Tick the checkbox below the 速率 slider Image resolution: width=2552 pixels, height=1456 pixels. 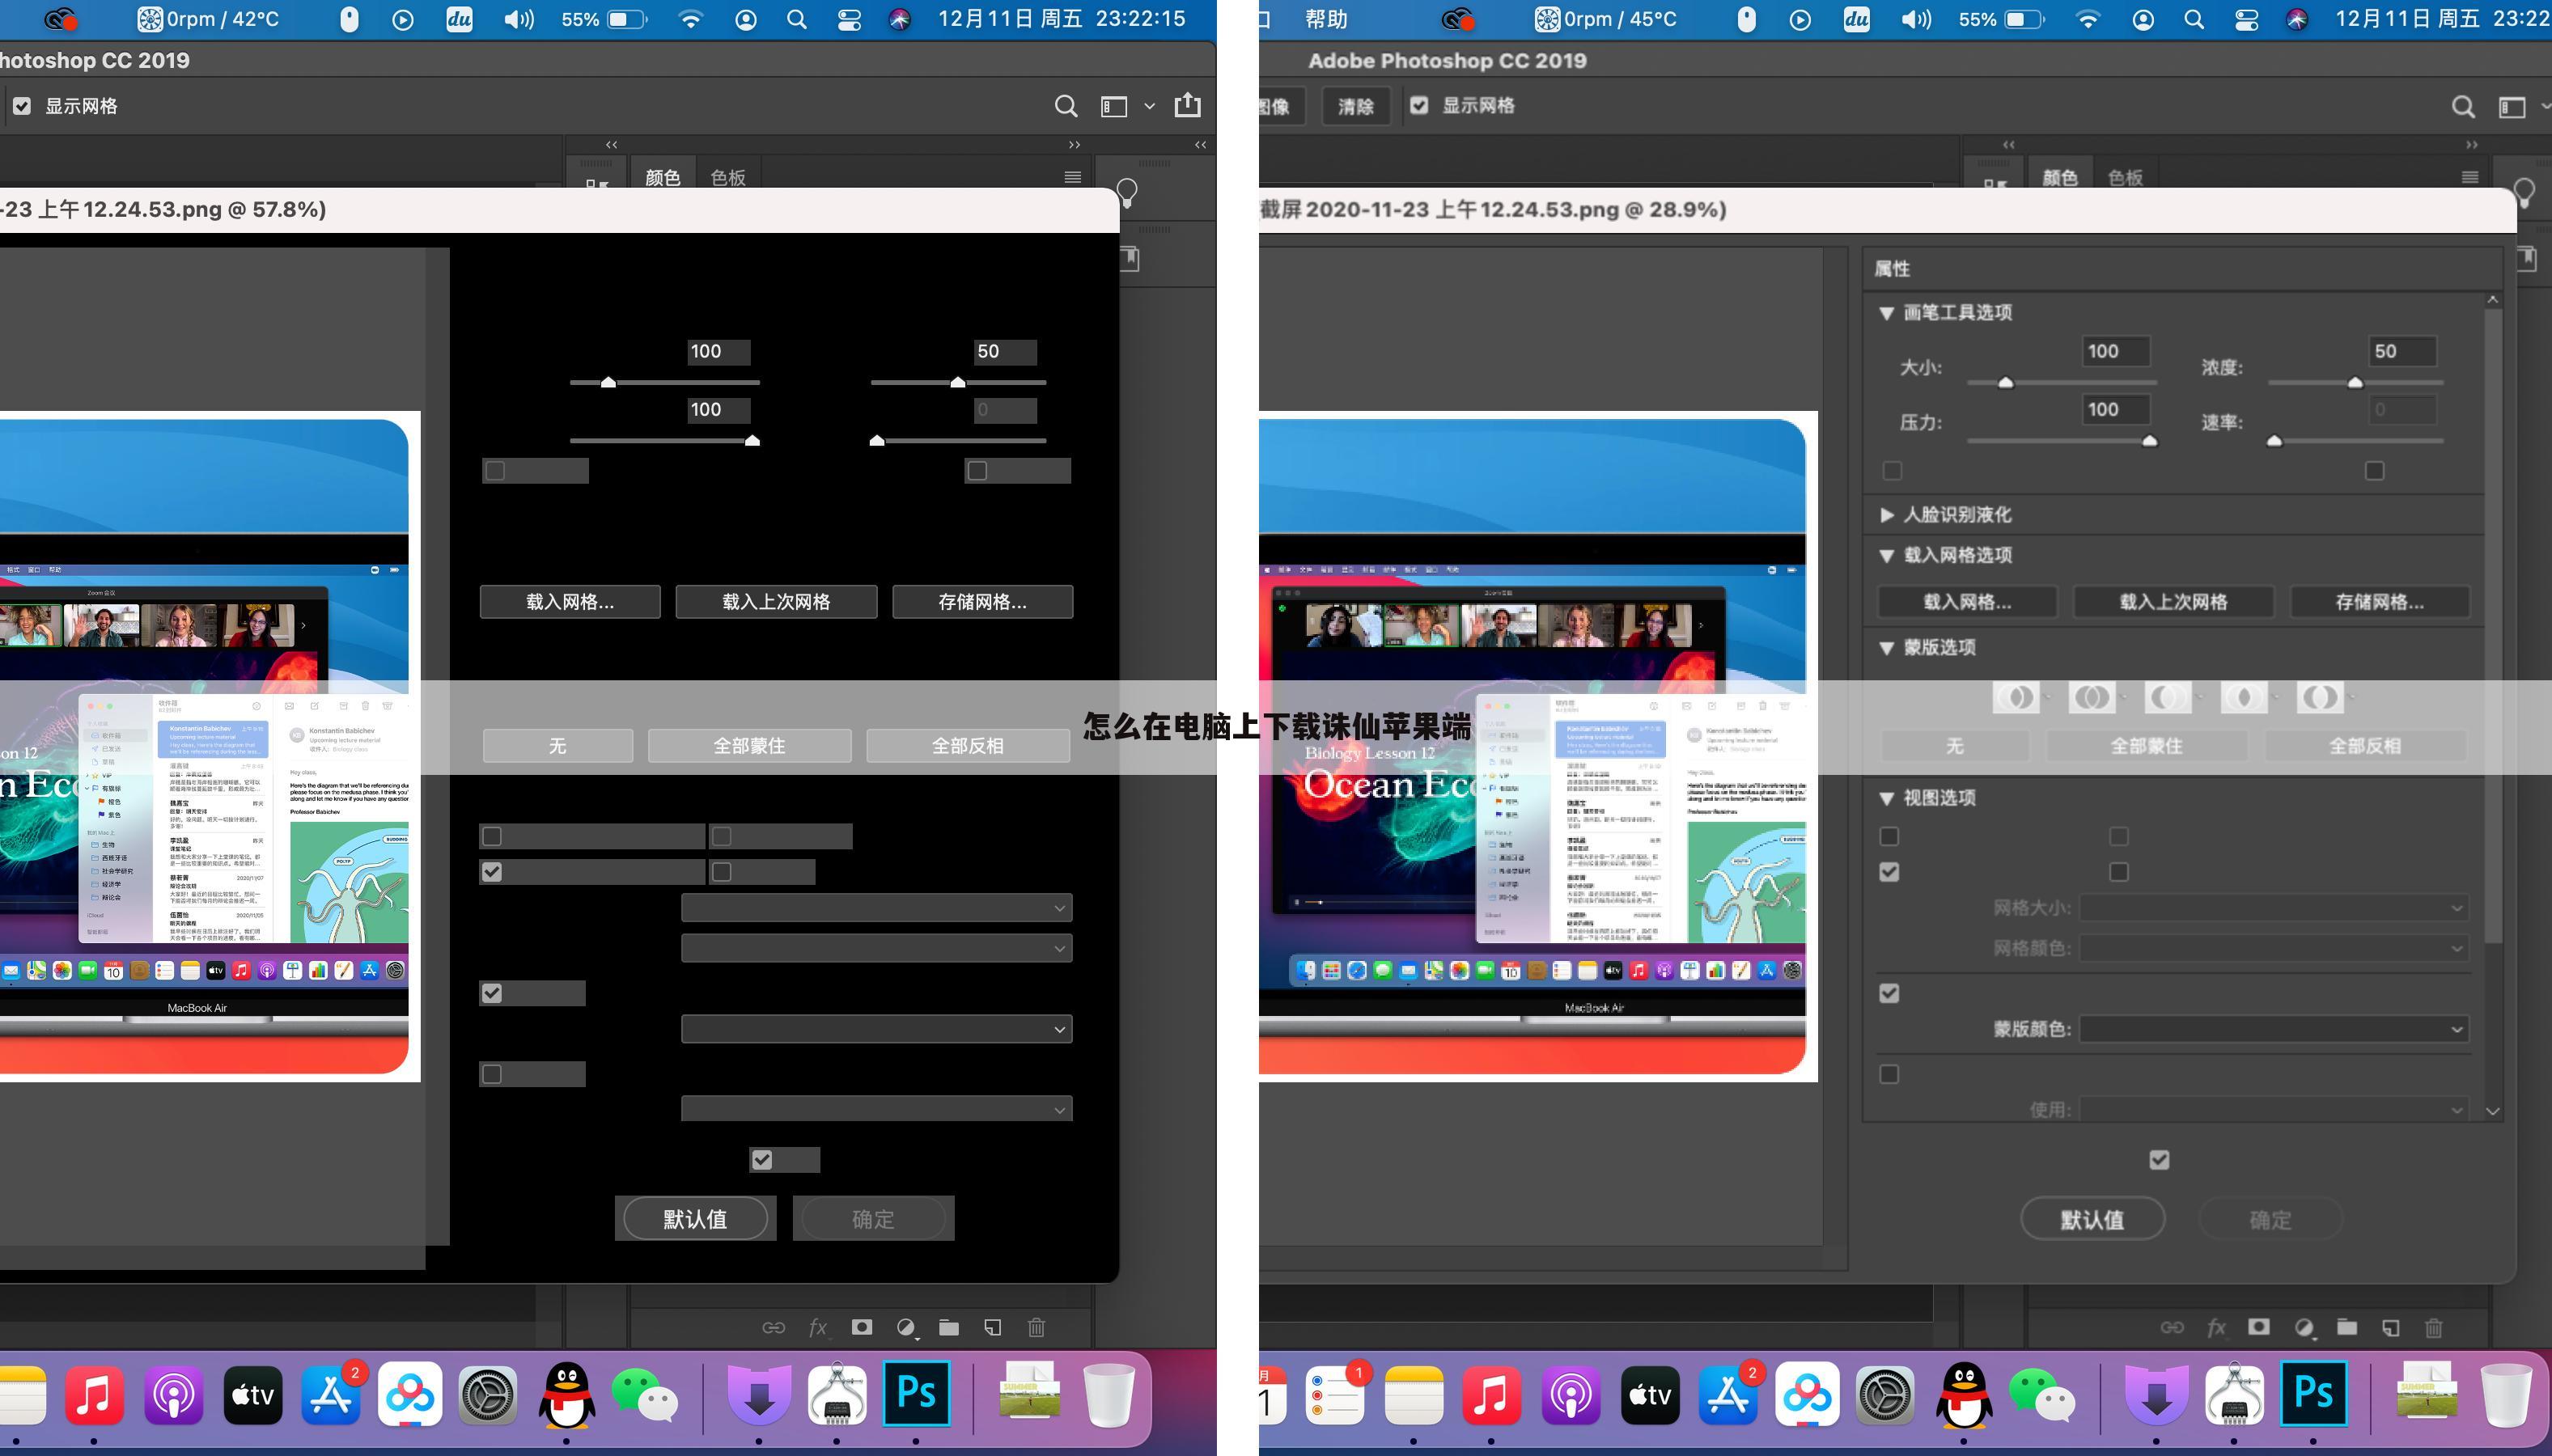point(2375,470)
